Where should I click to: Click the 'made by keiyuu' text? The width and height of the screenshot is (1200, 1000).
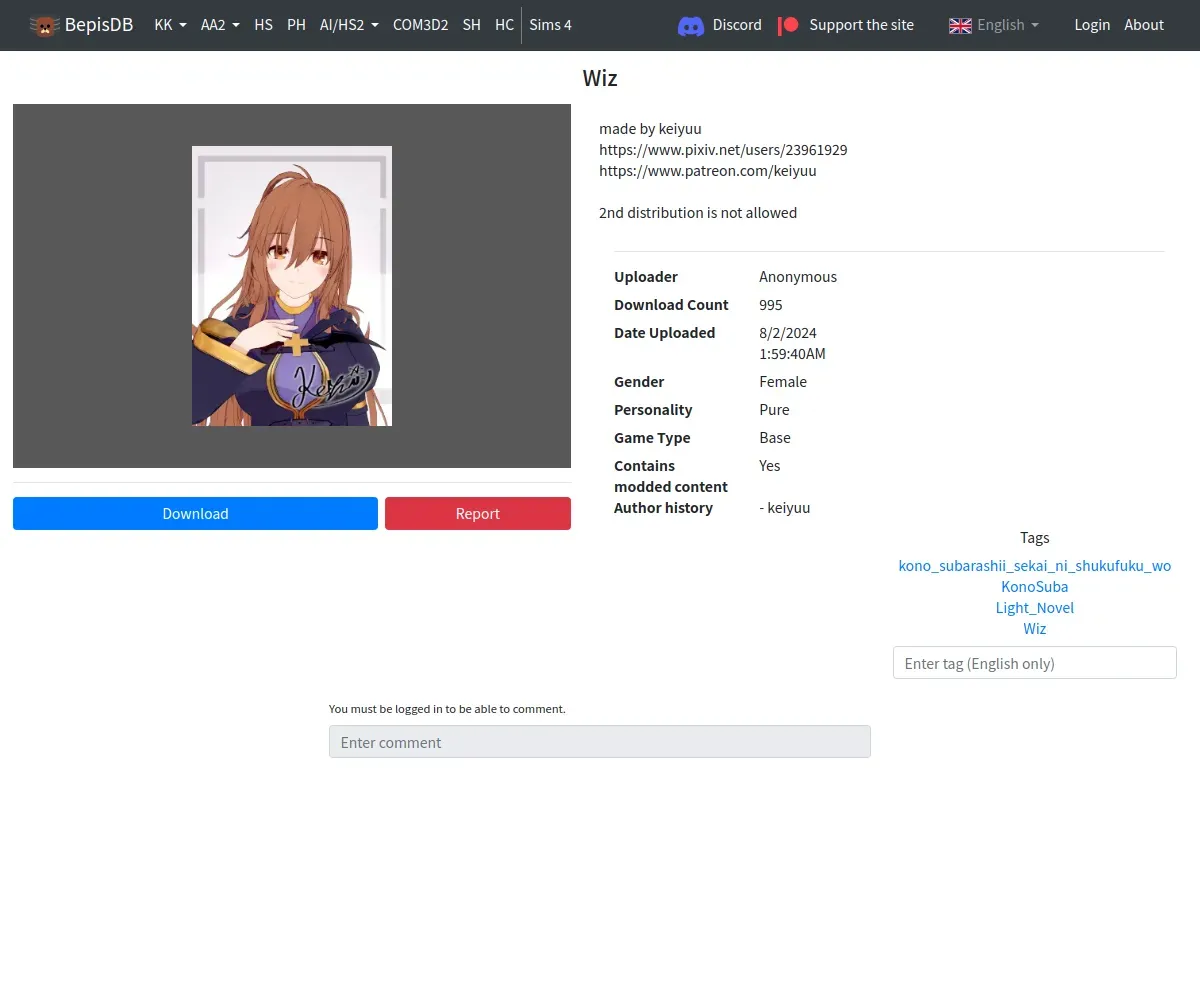650,129
